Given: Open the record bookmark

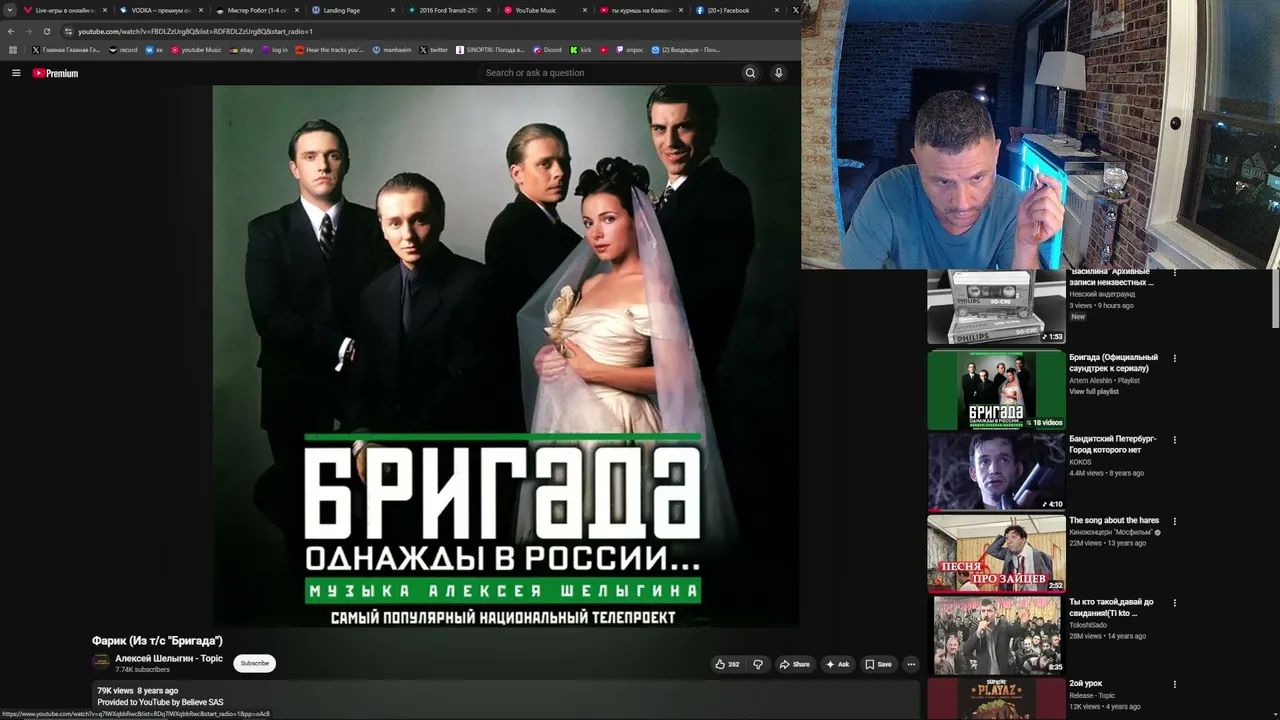Looking at the screenshot, I should [123, 49].
